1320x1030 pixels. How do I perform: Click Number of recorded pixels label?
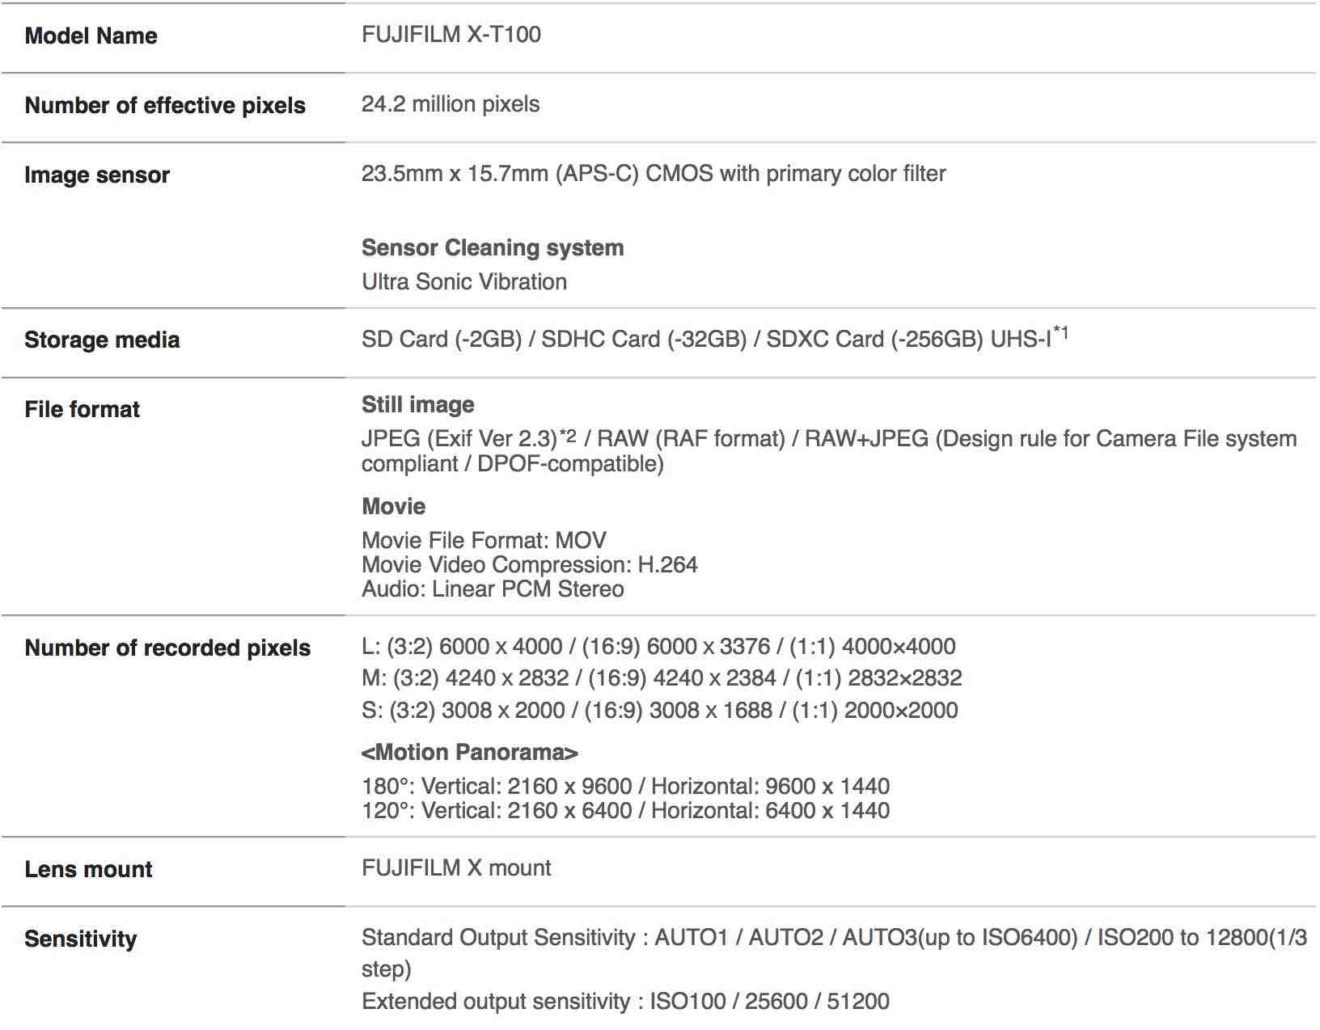point(168,648)
